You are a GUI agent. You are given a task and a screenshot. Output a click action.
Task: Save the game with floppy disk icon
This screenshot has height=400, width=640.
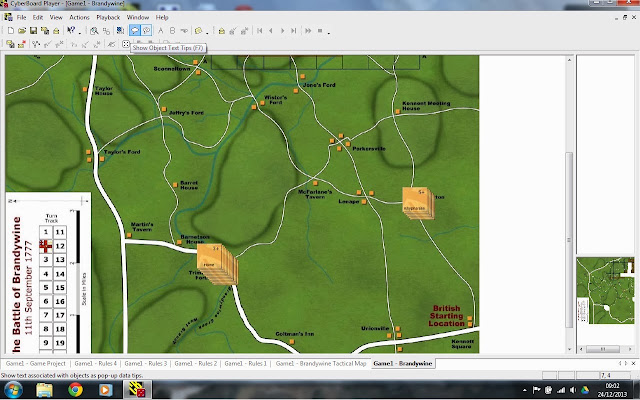(x=33, y=31)
